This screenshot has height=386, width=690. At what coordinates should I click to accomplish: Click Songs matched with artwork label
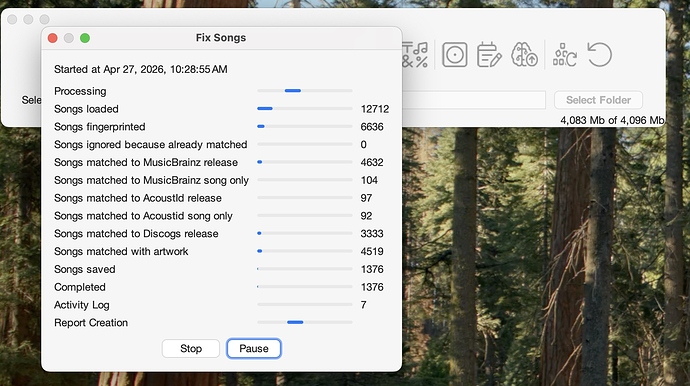tap(121, 251)
